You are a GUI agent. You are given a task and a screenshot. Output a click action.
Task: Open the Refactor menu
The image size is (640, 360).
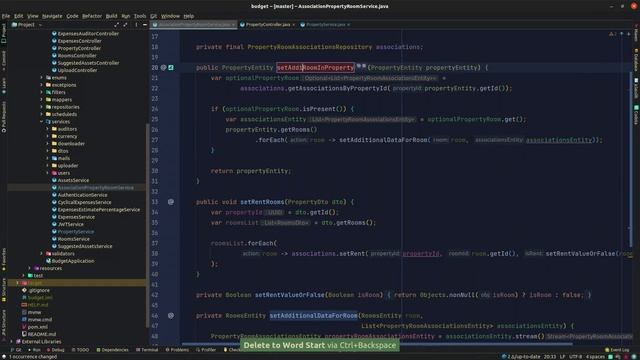(x=92, y=16)
